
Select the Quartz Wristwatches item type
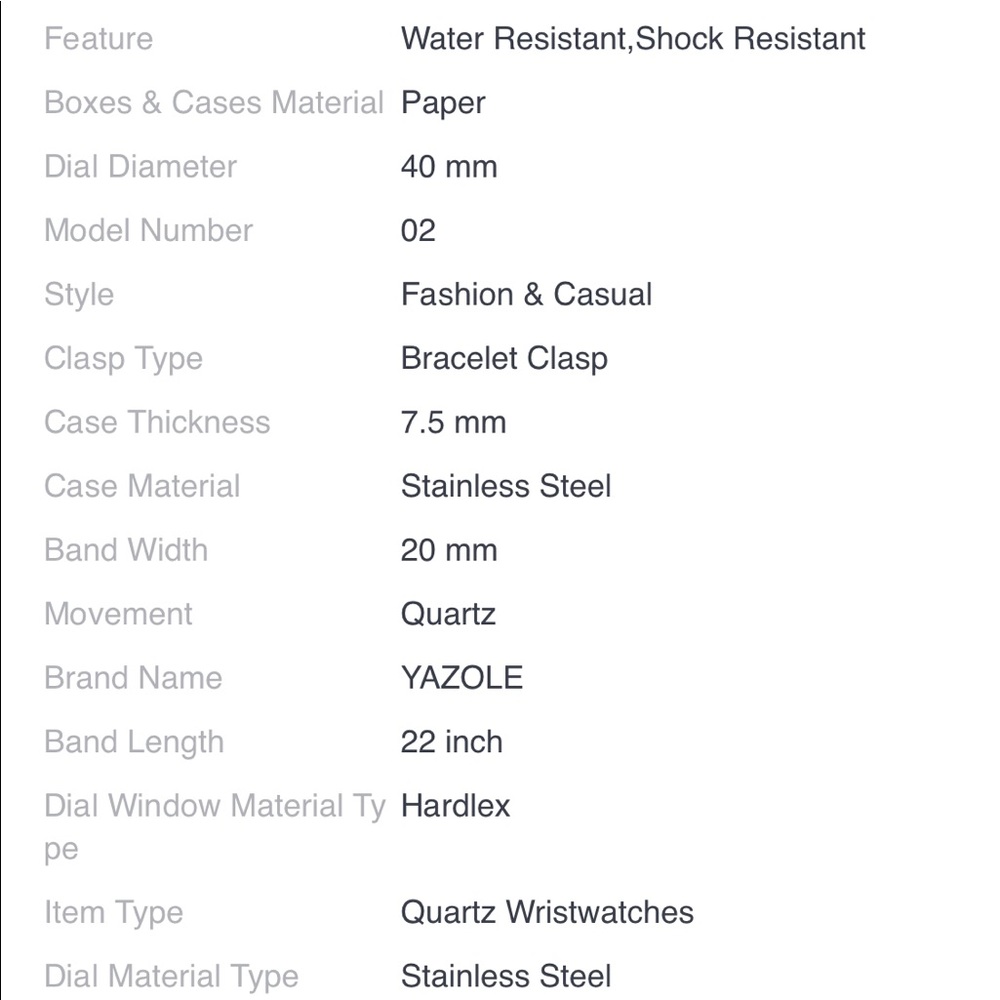[547, 913]
